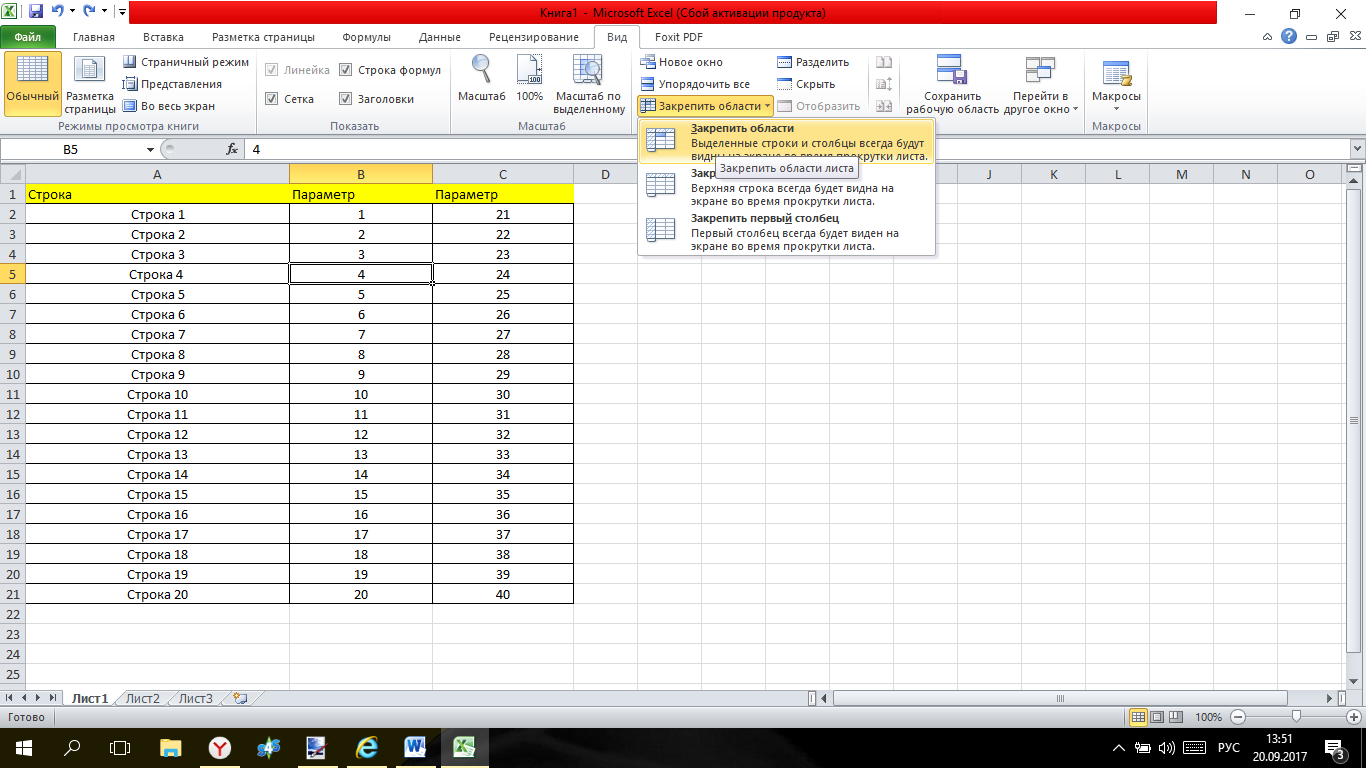
Task: Click Масштаб по выделенному icon
Action: click(x=588, y=72)
